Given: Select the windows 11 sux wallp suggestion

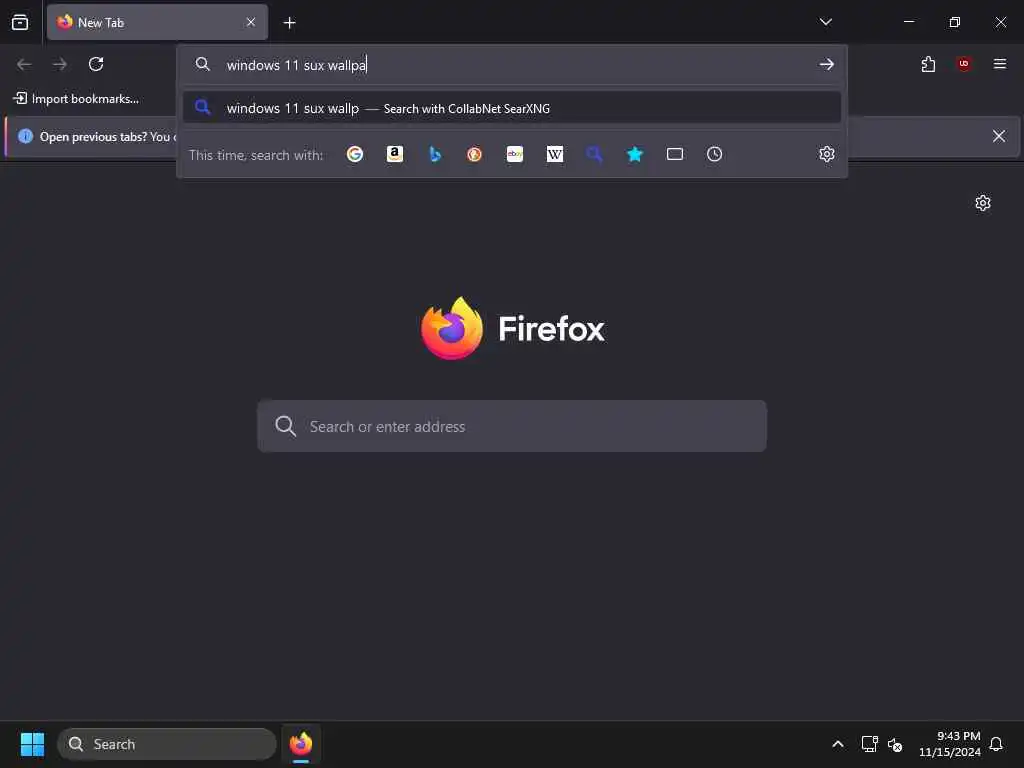Looking at the screenshot, I should point(512,108).
